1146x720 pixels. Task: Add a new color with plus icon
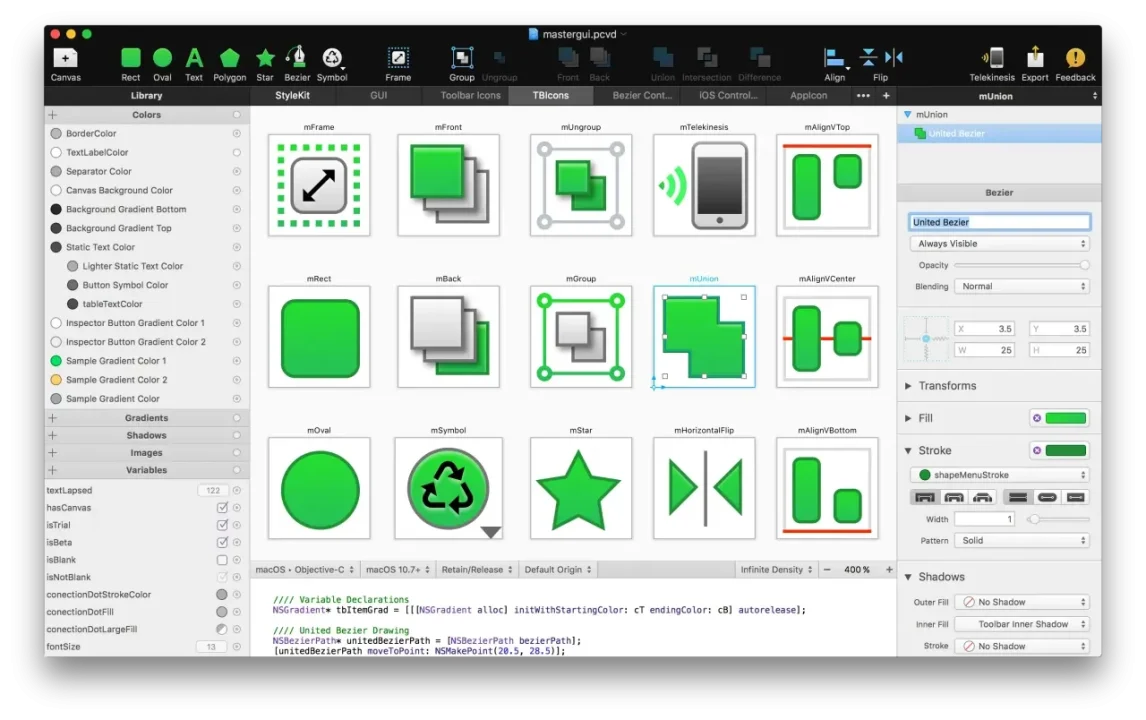pos(53,115)
